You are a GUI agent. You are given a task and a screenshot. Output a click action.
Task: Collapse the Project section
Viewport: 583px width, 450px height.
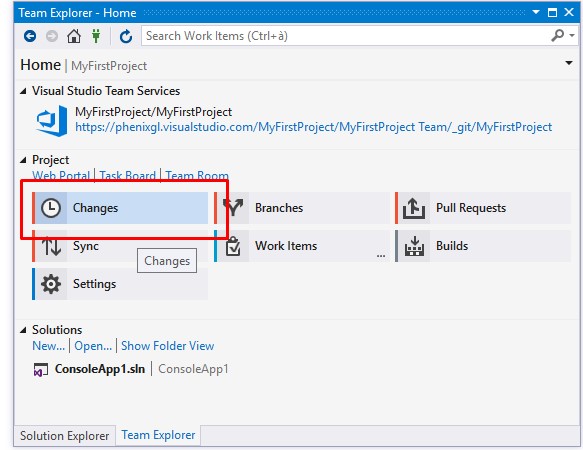23,160
